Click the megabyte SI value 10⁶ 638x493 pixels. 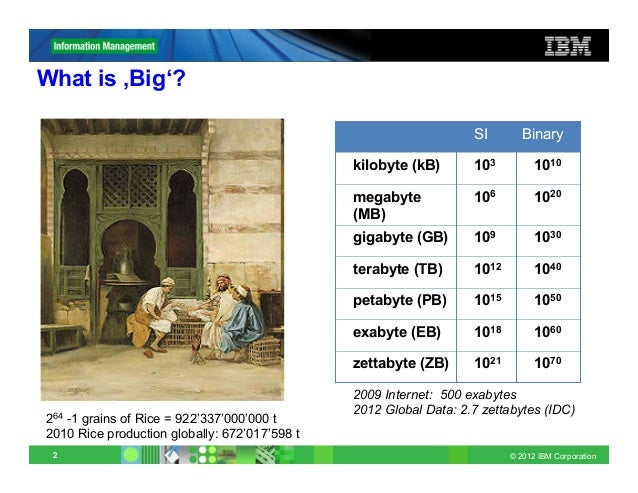pyautogui.click(x=485, y=196)
